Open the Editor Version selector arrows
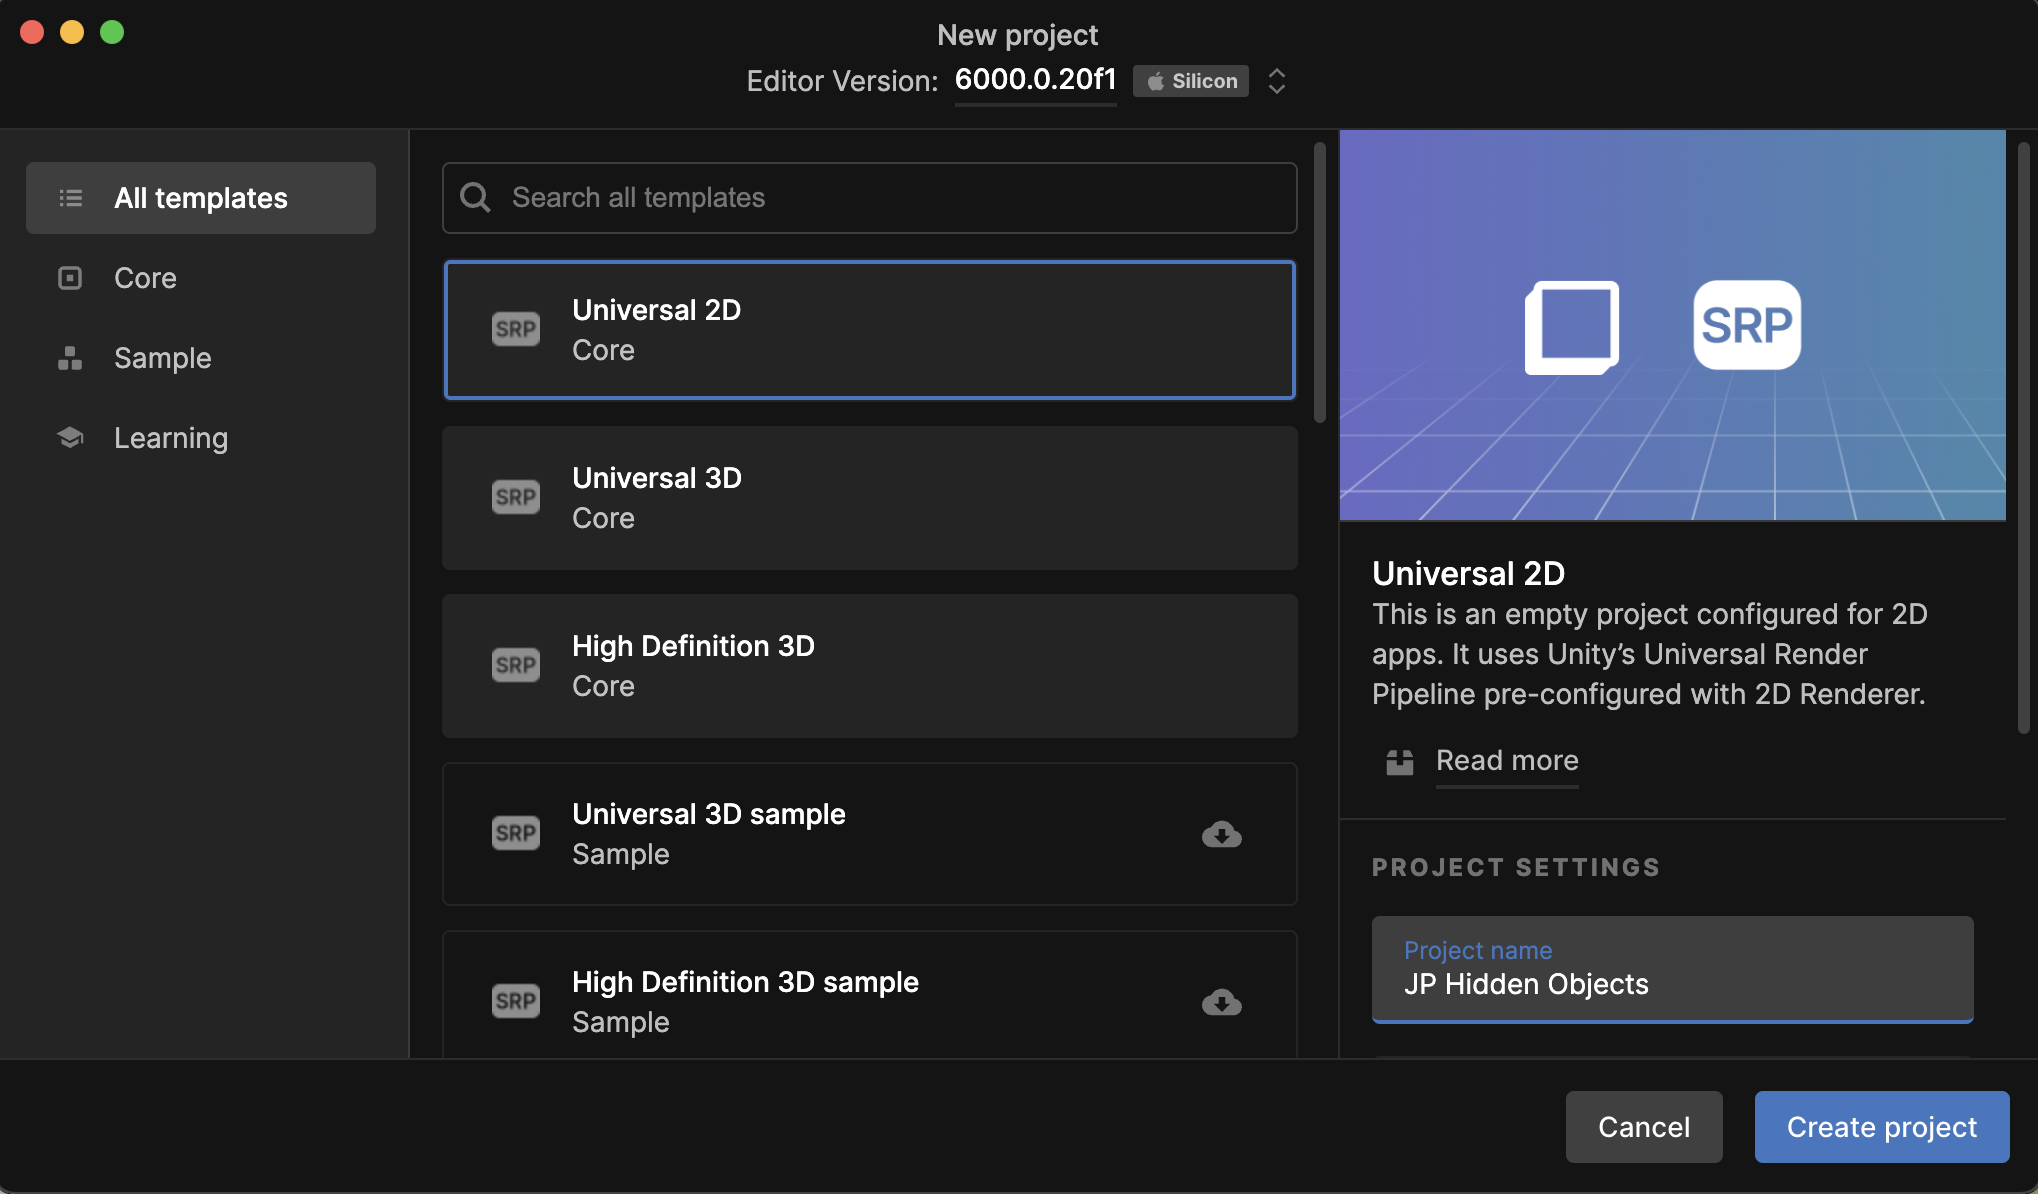2038x1194 pixels. click(x=1277, y=81)
